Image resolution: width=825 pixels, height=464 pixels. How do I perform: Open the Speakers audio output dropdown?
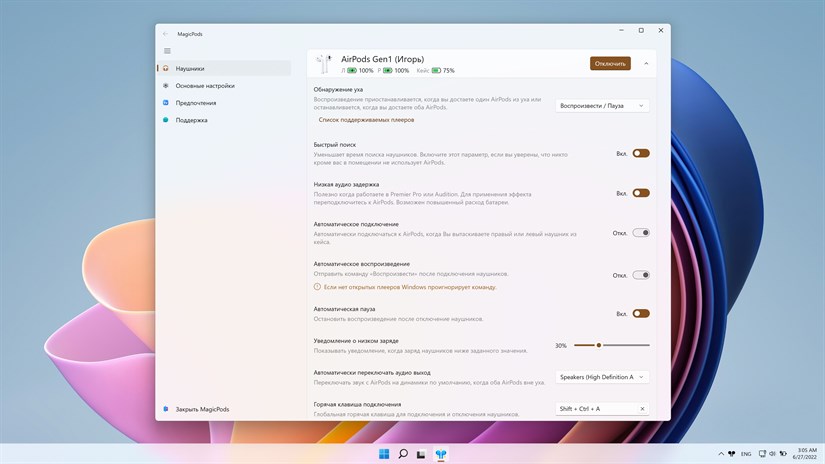[602, 377]
